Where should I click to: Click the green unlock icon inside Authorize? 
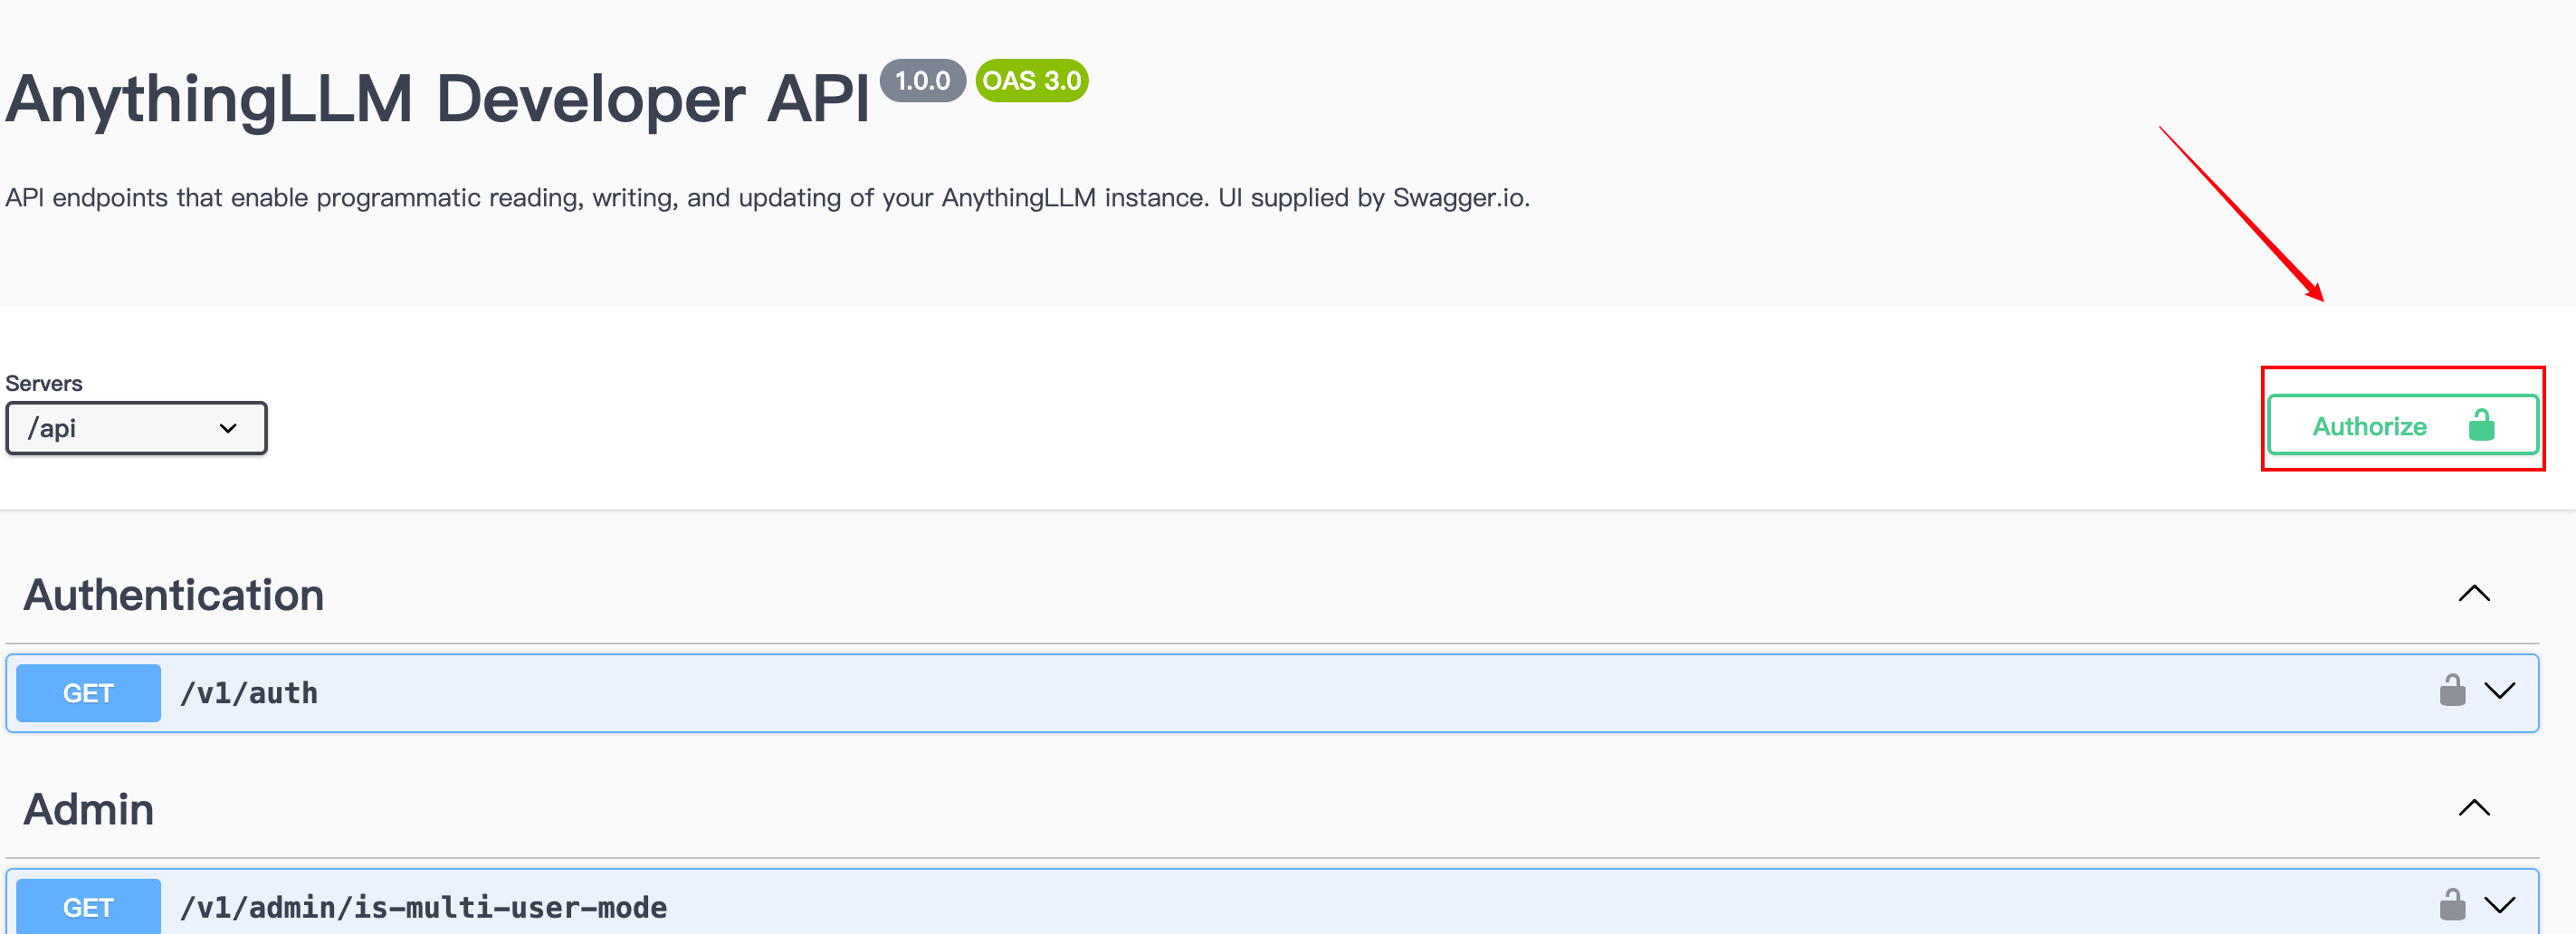coord(2481,426)
